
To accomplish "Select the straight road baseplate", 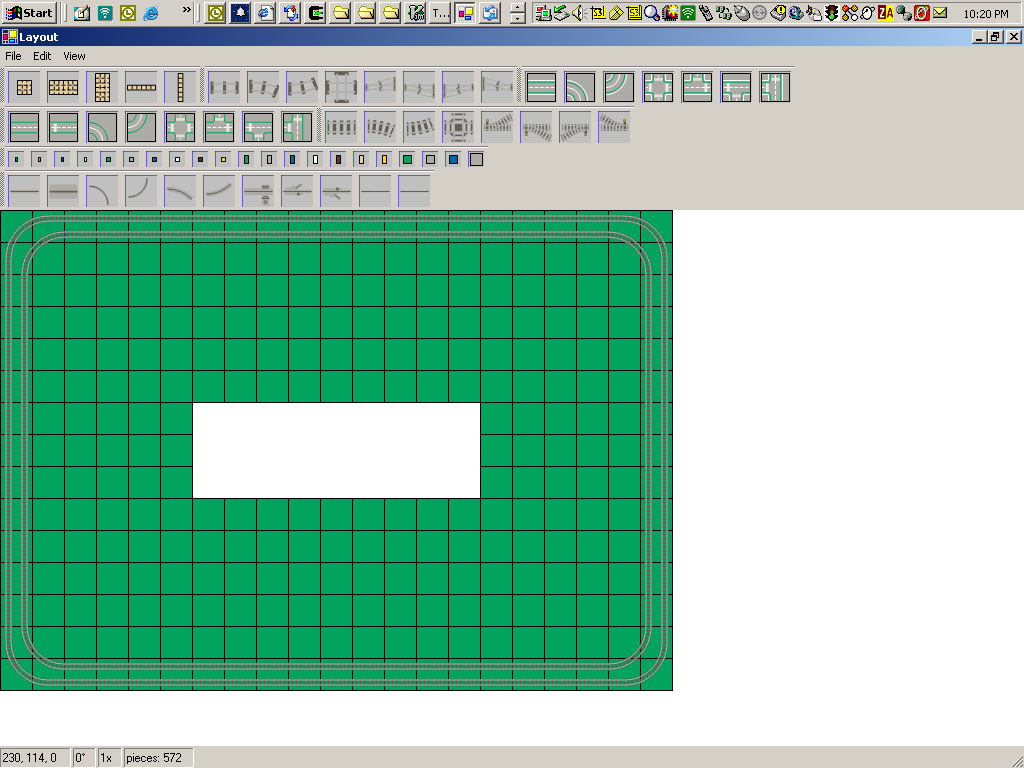I will pyautogui.click(x=540, y=87).
